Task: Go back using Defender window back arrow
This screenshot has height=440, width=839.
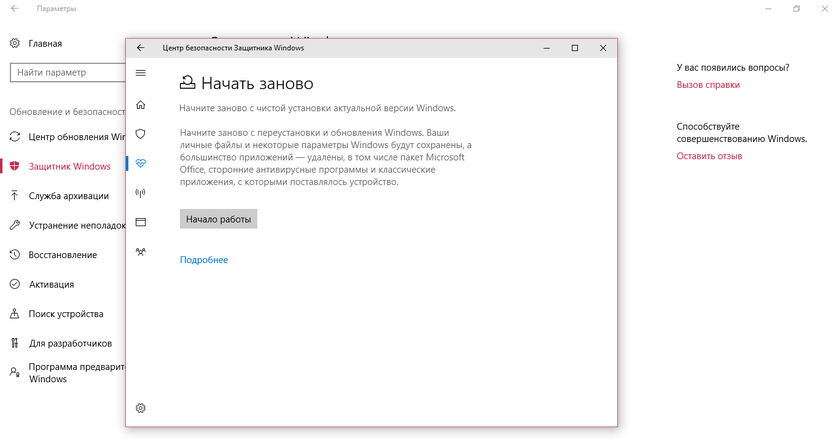Action: pos(141,48)
